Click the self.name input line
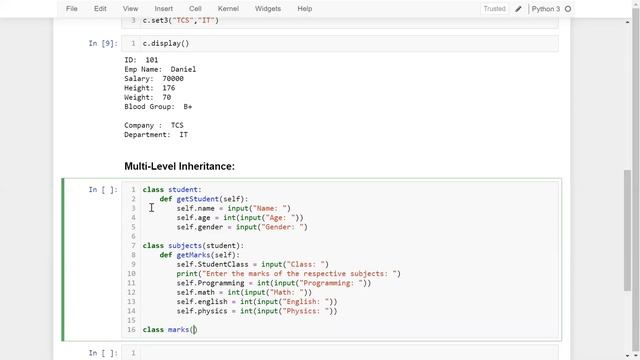 [233, 209]
